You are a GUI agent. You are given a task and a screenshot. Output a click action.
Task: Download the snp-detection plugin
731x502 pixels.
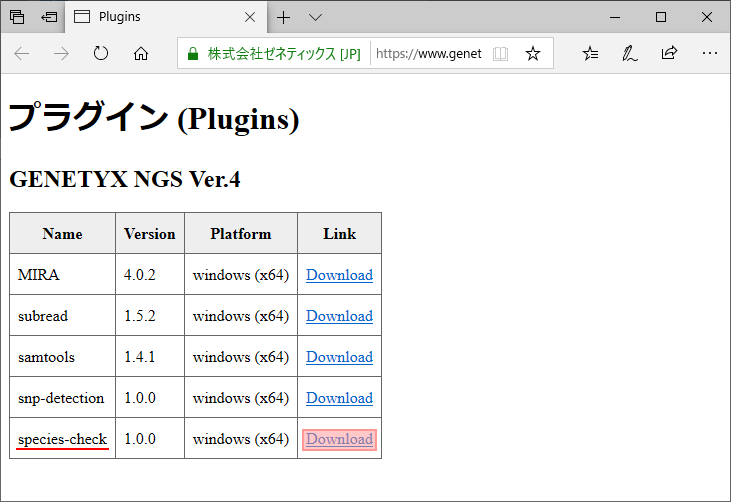point(339,398)
